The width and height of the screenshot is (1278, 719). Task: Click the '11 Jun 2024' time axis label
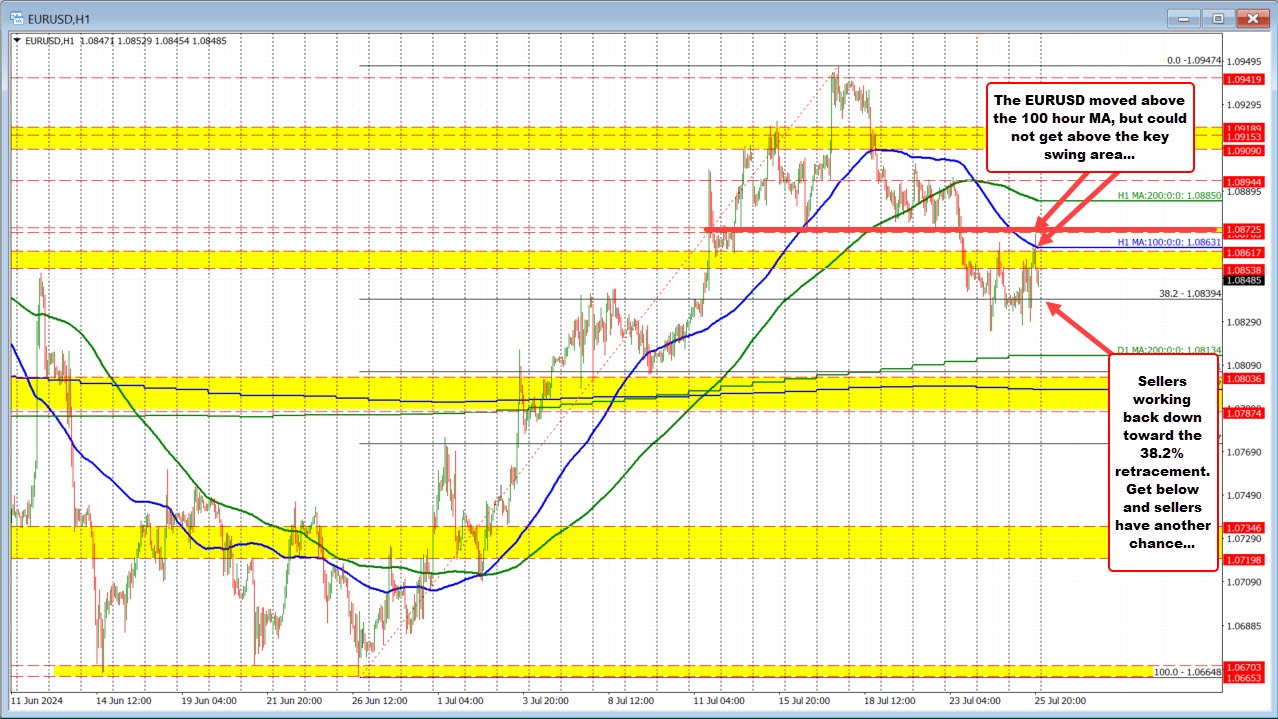click(x=39, y=701)
